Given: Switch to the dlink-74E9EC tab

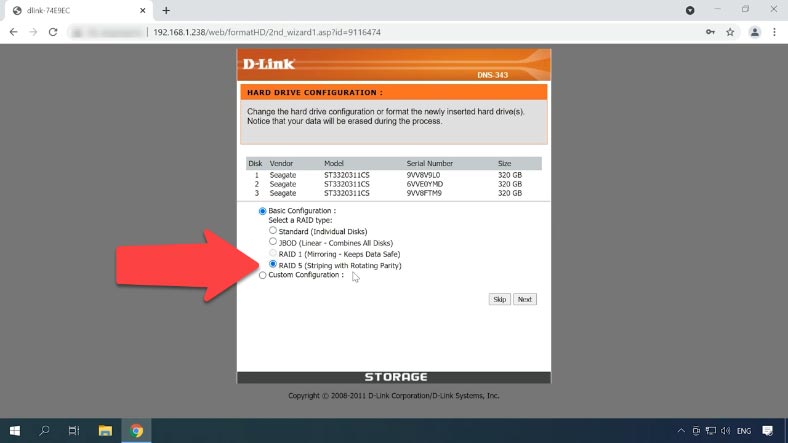Looking at the screenshot, I should click(79, 11).
